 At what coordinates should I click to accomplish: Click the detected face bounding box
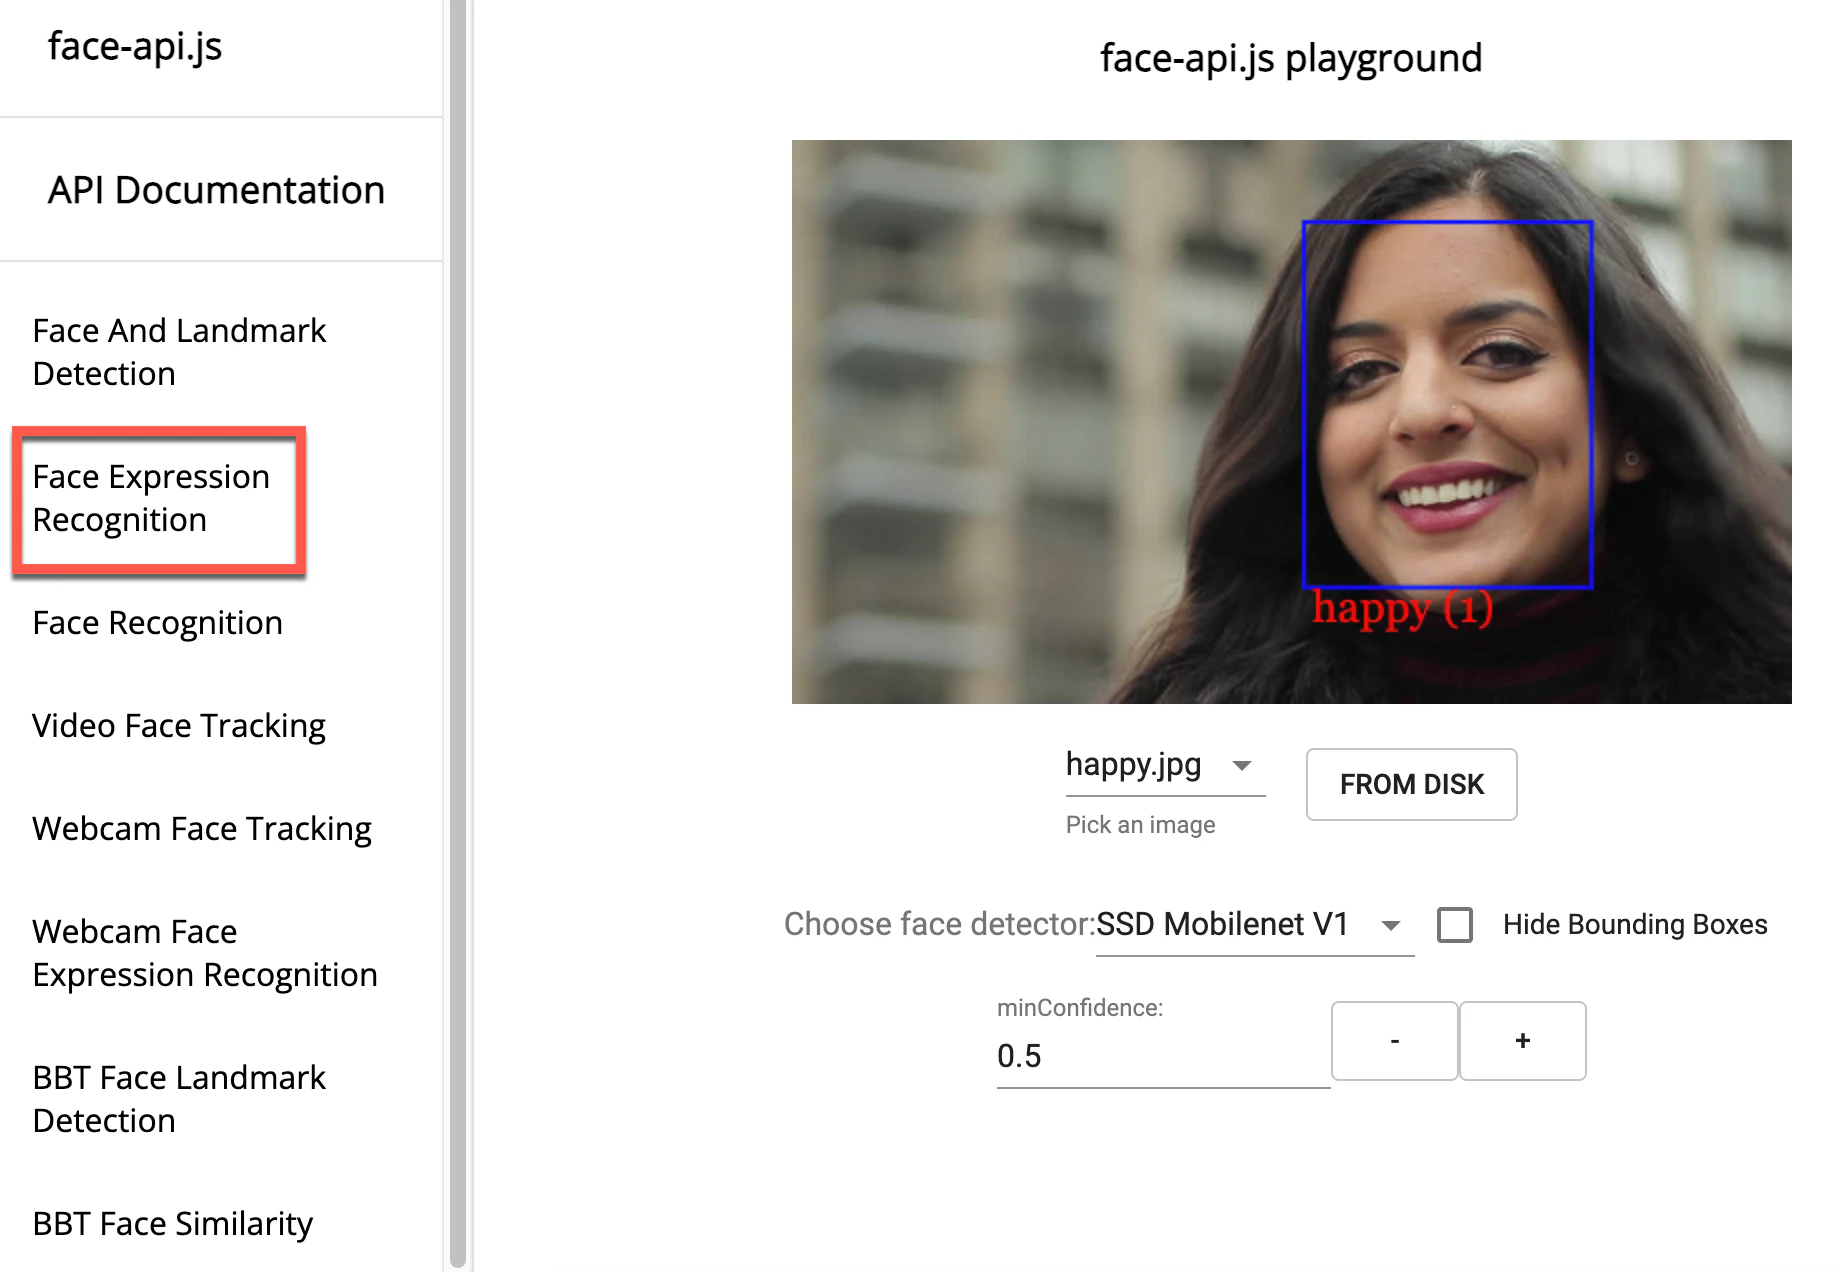point(1447,404)
